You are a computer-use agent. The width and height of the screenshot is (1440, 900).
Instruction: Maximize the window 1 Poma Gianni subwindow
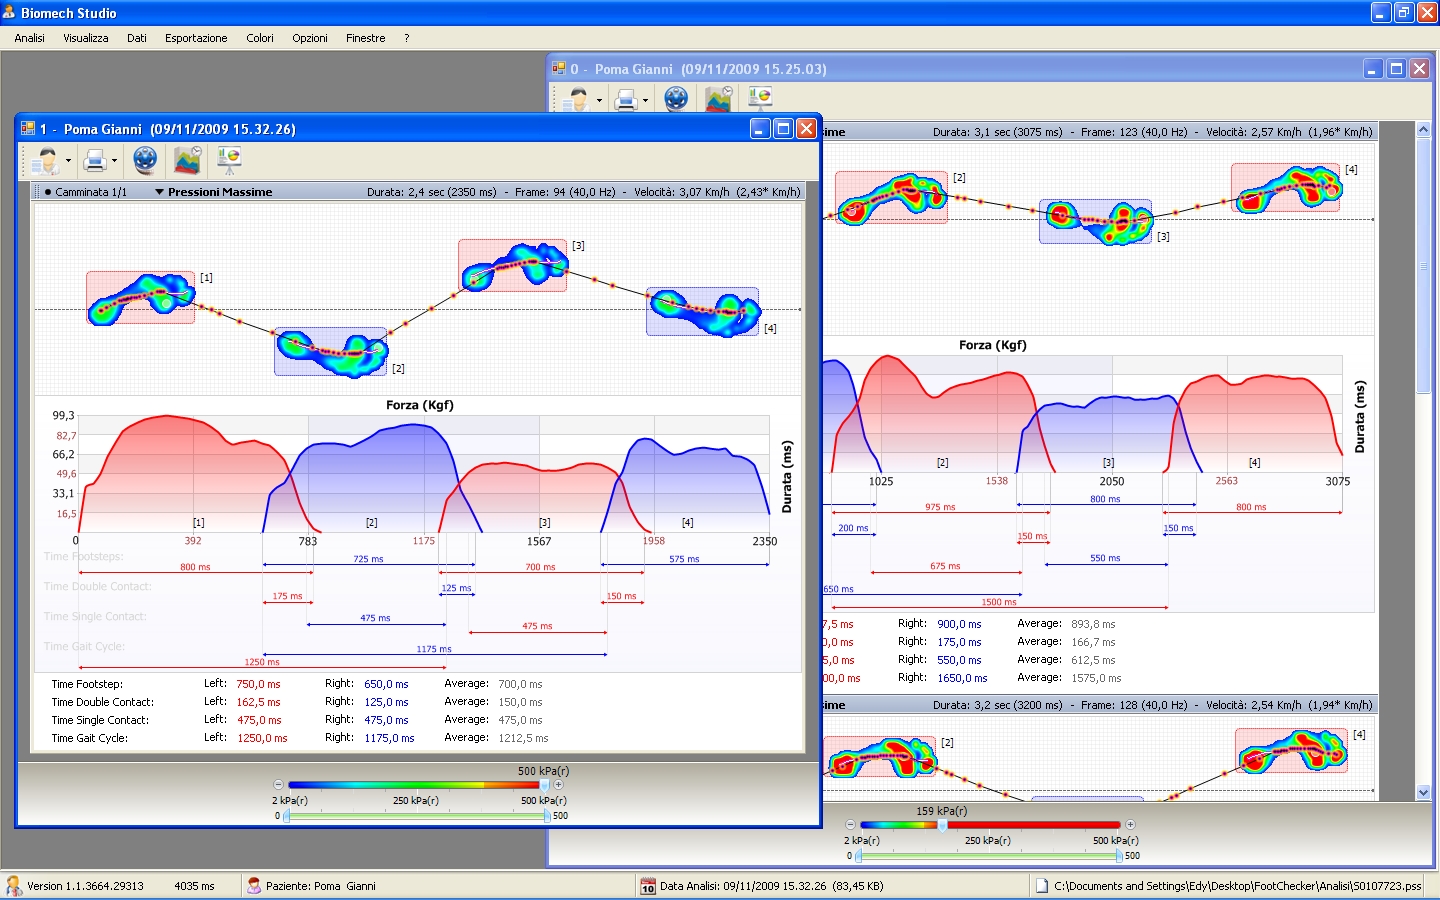point(783,128)
